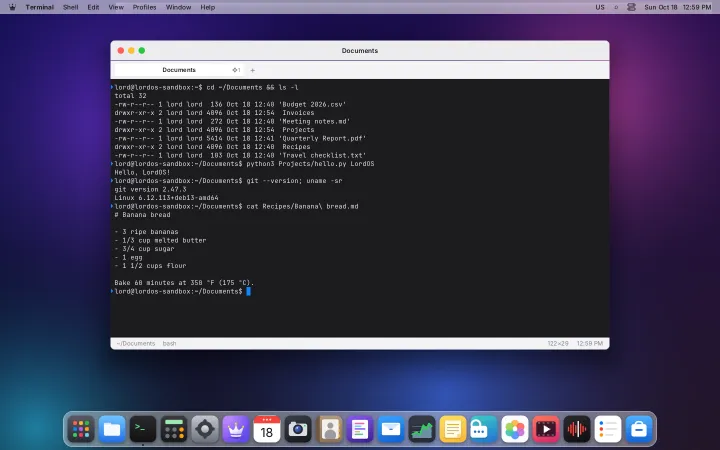
Task: Click the 'Invoices' directory entry
Action: 298,113
